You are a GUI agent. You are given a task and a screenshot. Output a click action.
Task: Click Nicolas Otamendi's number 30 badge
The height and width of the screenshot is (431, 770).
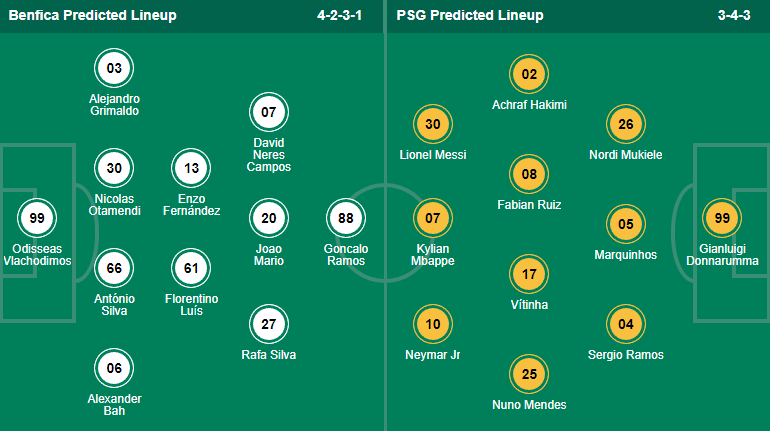pyautogui.click(x=114, y=169)
